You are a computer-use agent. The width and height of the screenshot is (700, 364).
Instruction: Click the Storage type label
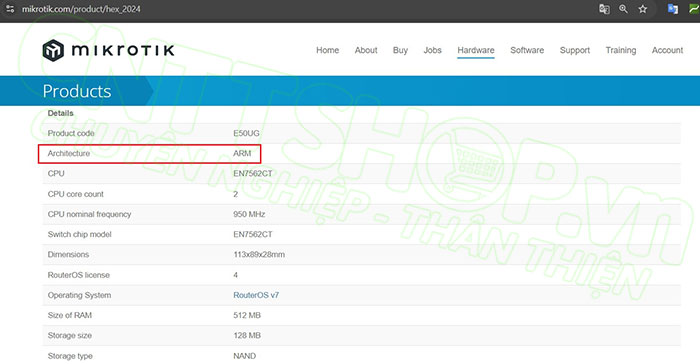70,356
